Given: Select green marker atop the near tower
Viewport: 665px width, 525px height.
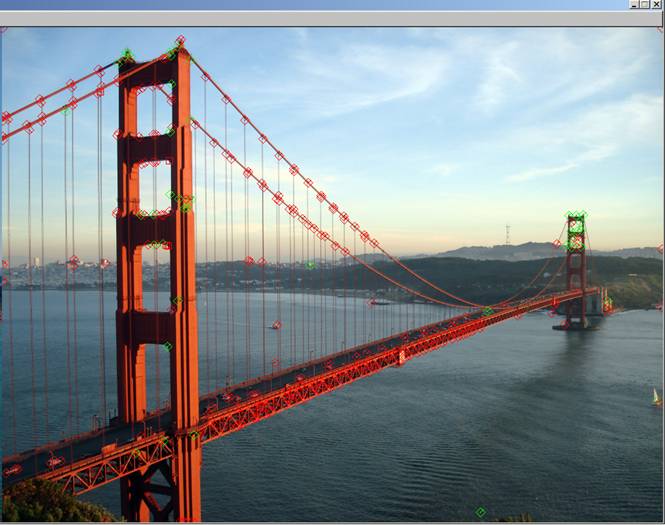Looking at the screenshot, I should tap(127, 54).
